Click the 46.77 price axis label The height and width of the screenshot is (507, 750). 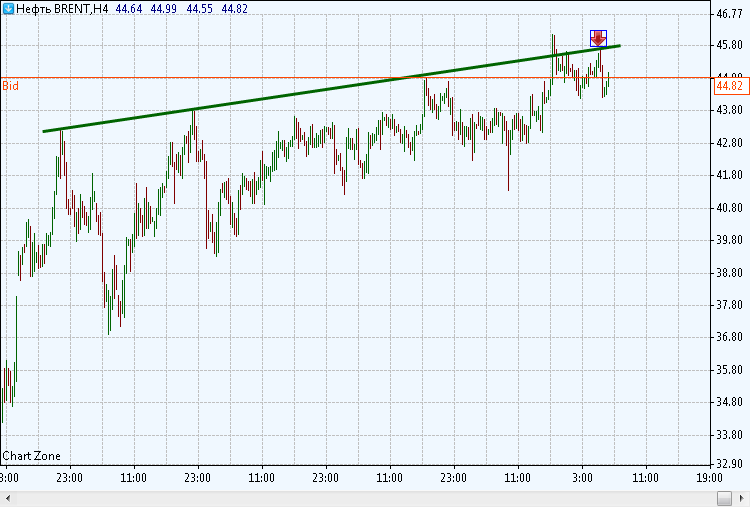coord(730,13)
